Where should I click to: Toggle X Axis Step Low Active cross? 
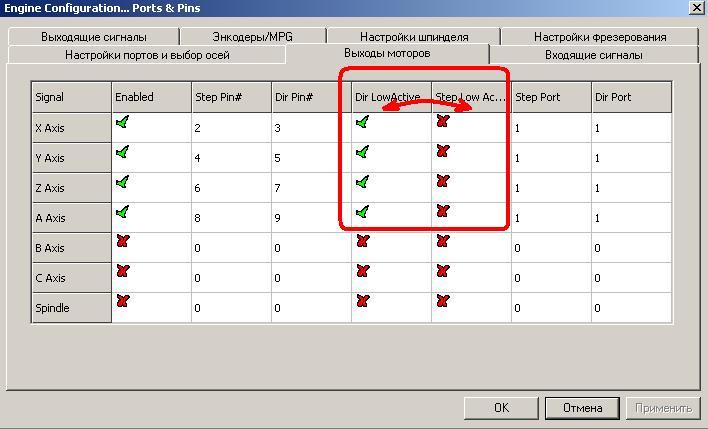coord(442,123)
